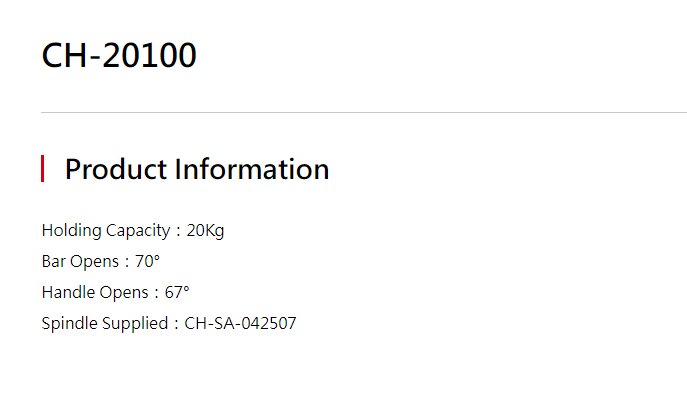Click the red accent bar beside Product Information

pos(42,168)
